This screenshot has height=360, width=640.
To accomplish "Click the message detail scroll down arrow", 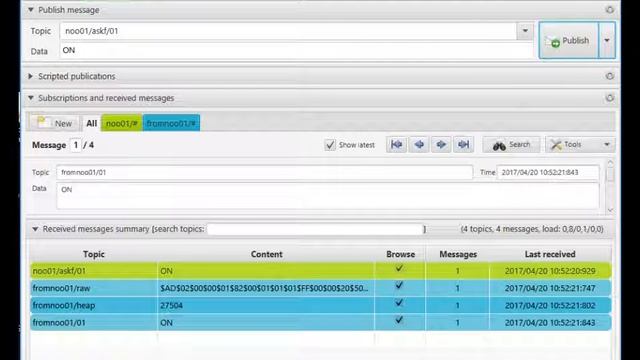I will [610, 210].
